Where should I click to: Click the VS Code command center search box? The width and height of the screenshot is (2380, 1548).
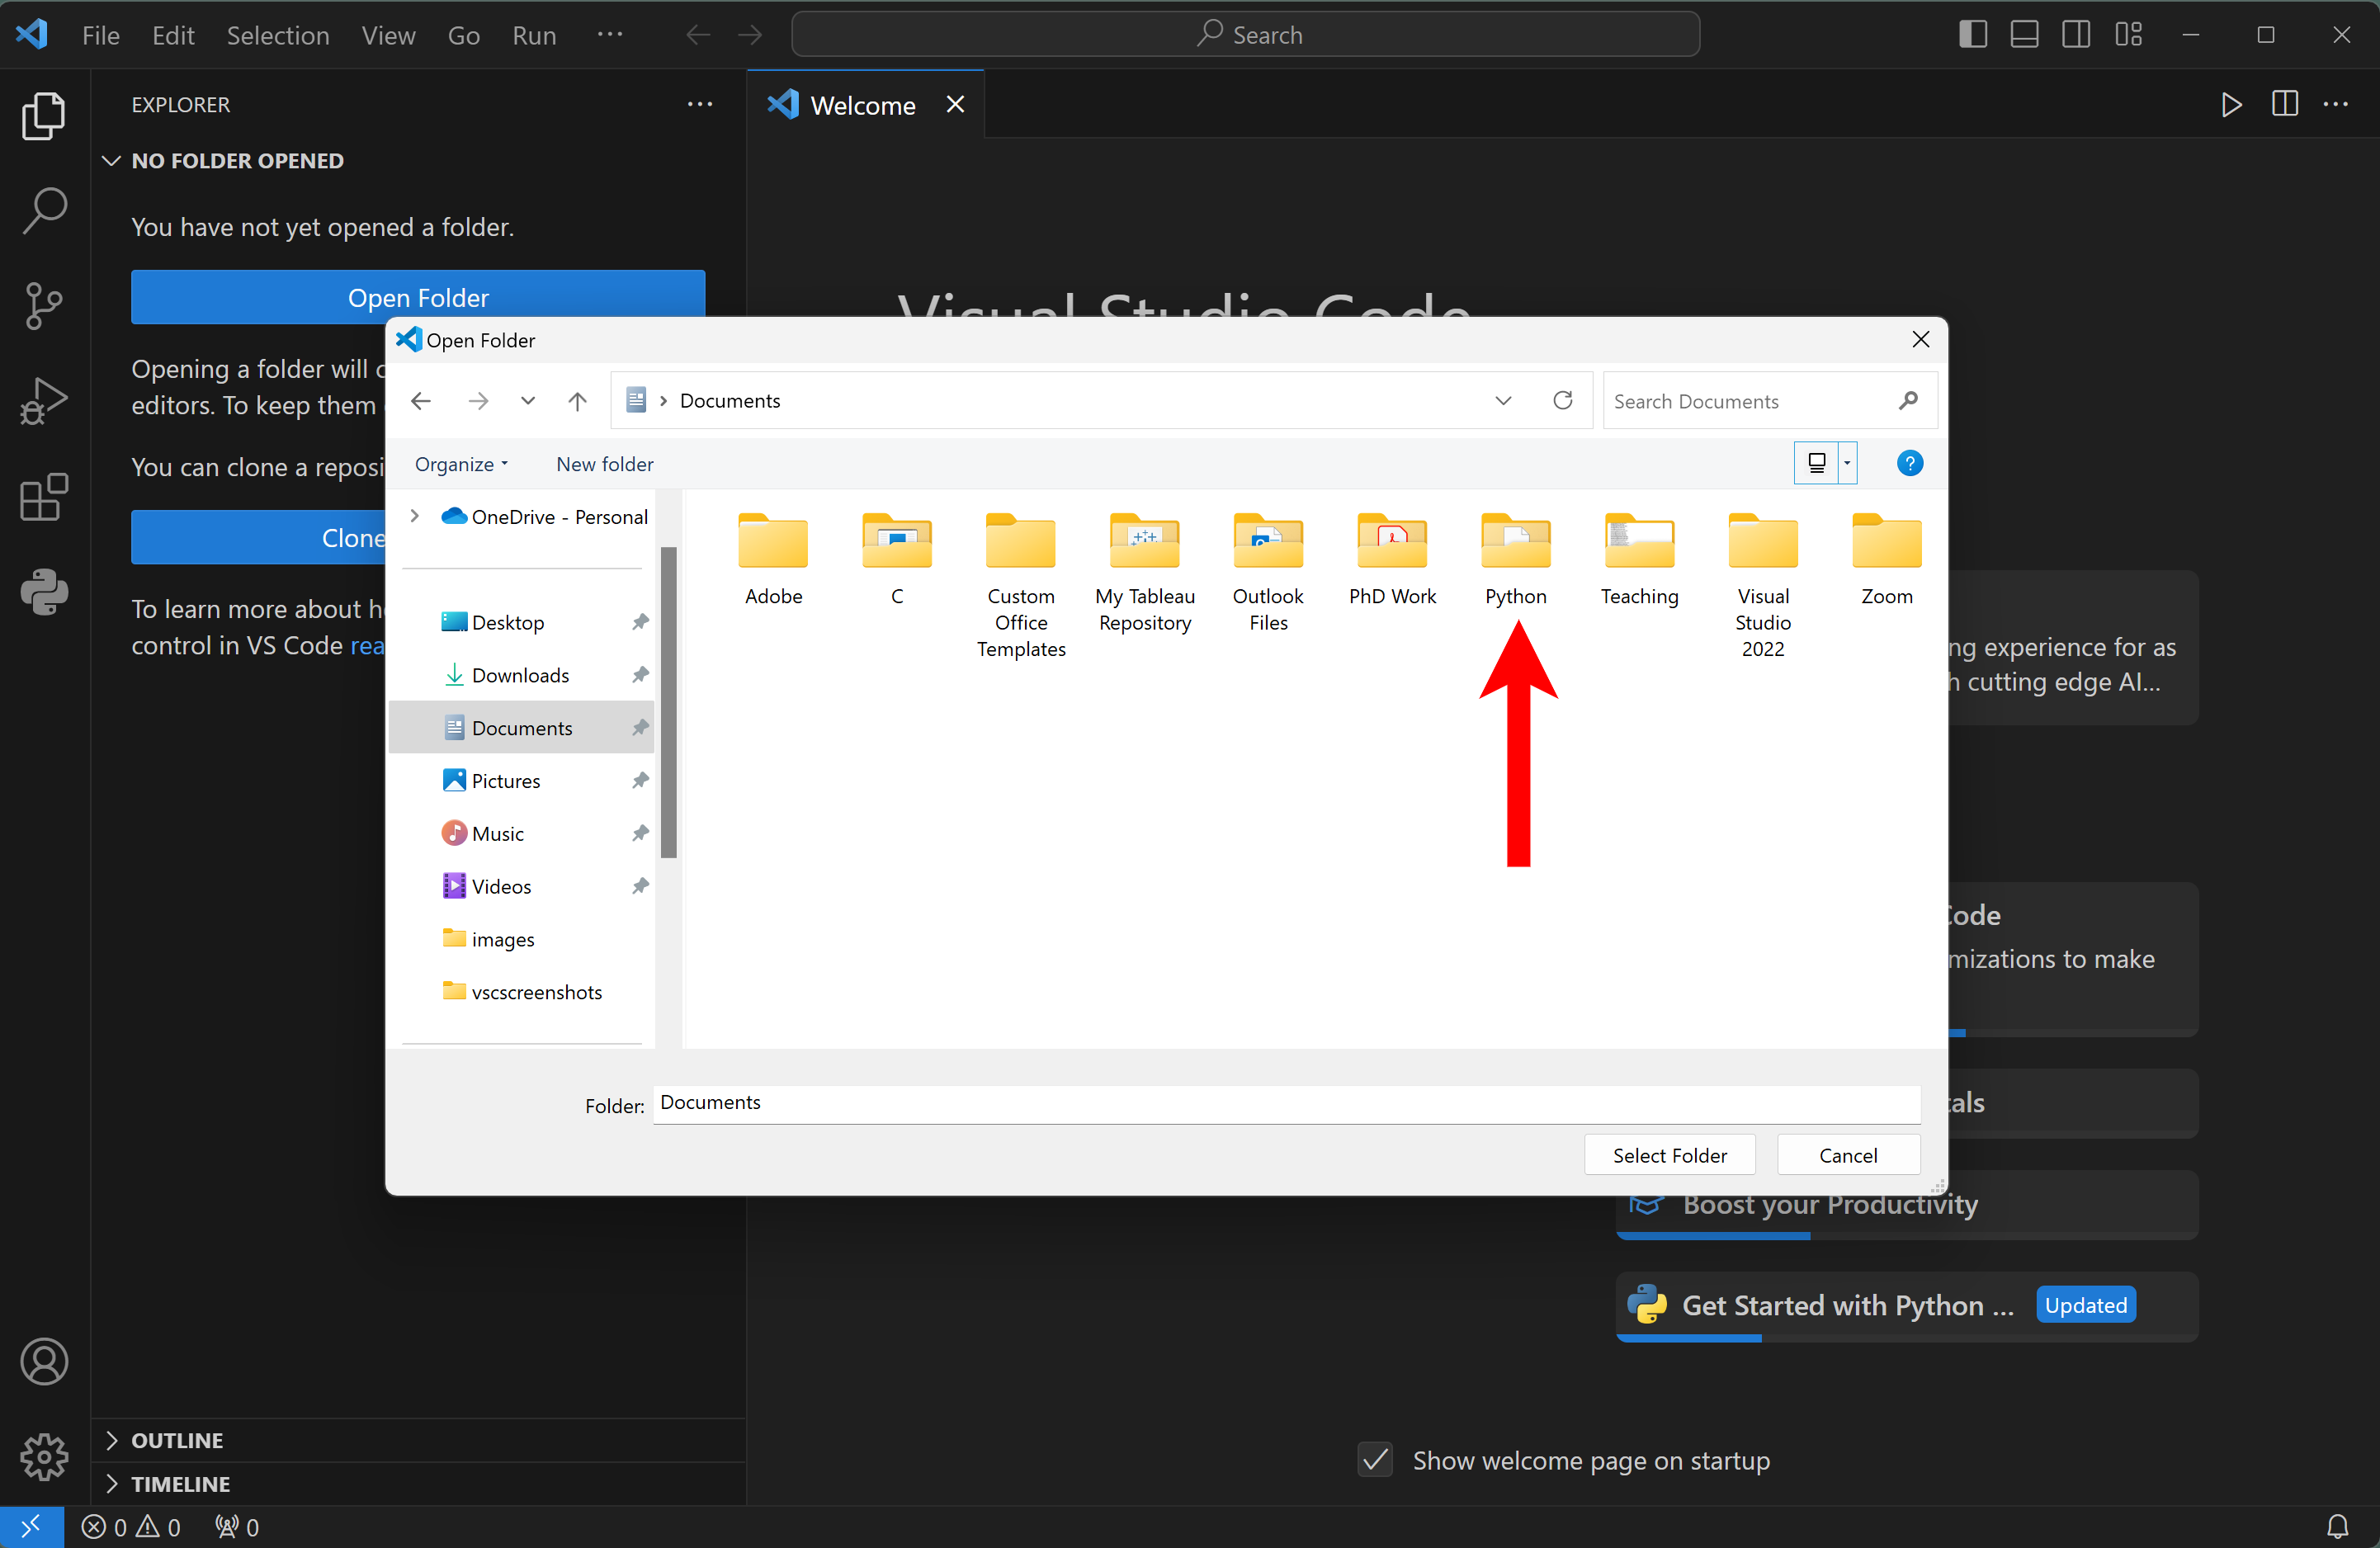click(x=1246, y=35)
